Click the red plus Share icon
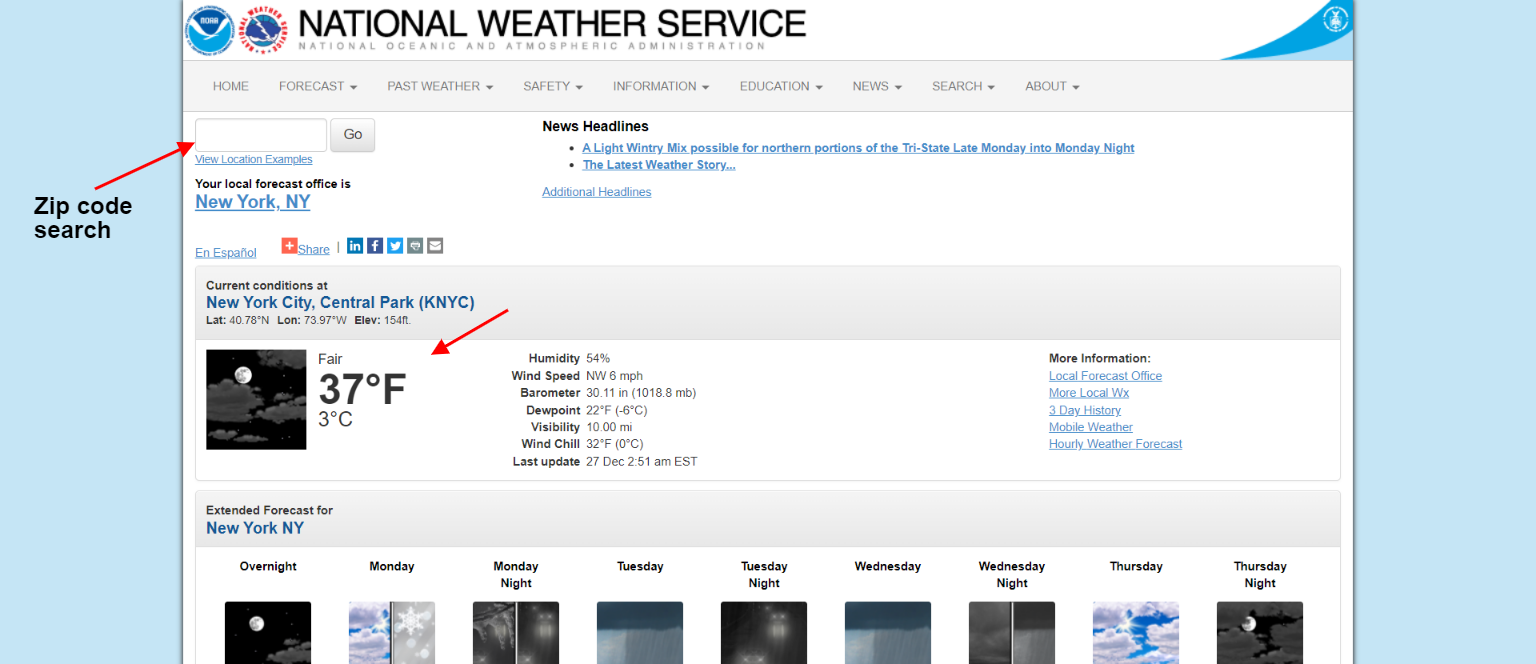This screenshot has height=664, width=1536. click(x=289, y=246)
